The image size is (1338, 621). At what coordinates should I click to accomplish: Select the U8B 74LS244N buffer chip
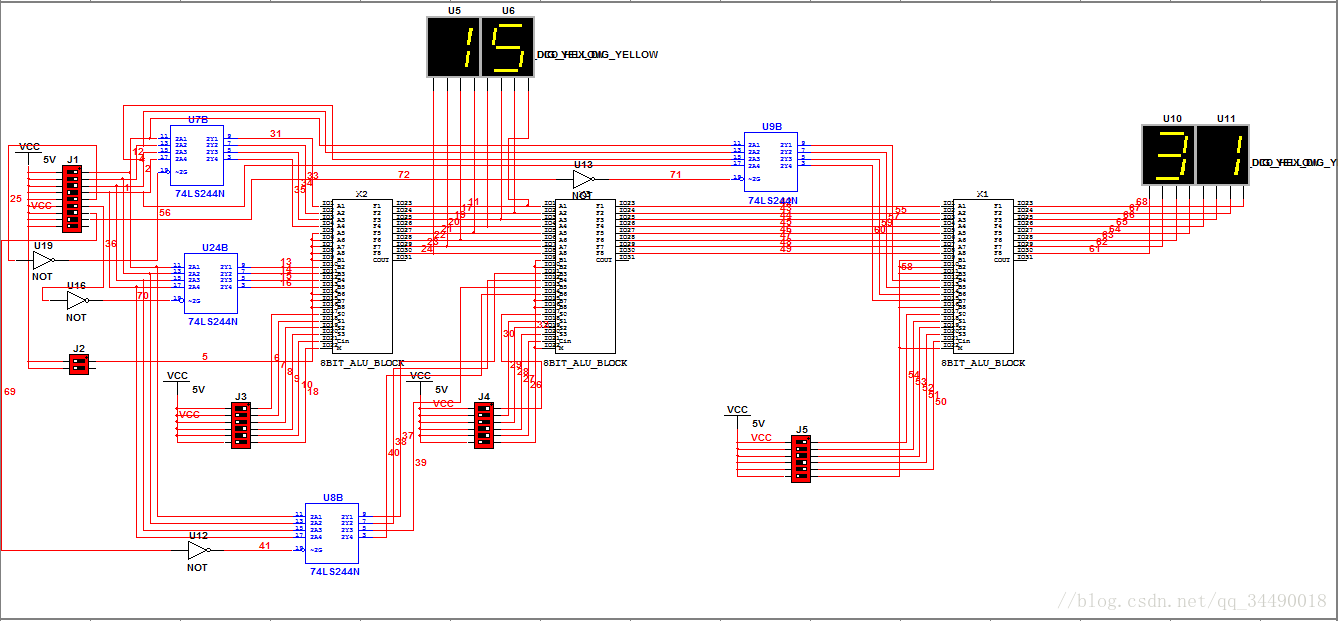(x=333, y=533)
